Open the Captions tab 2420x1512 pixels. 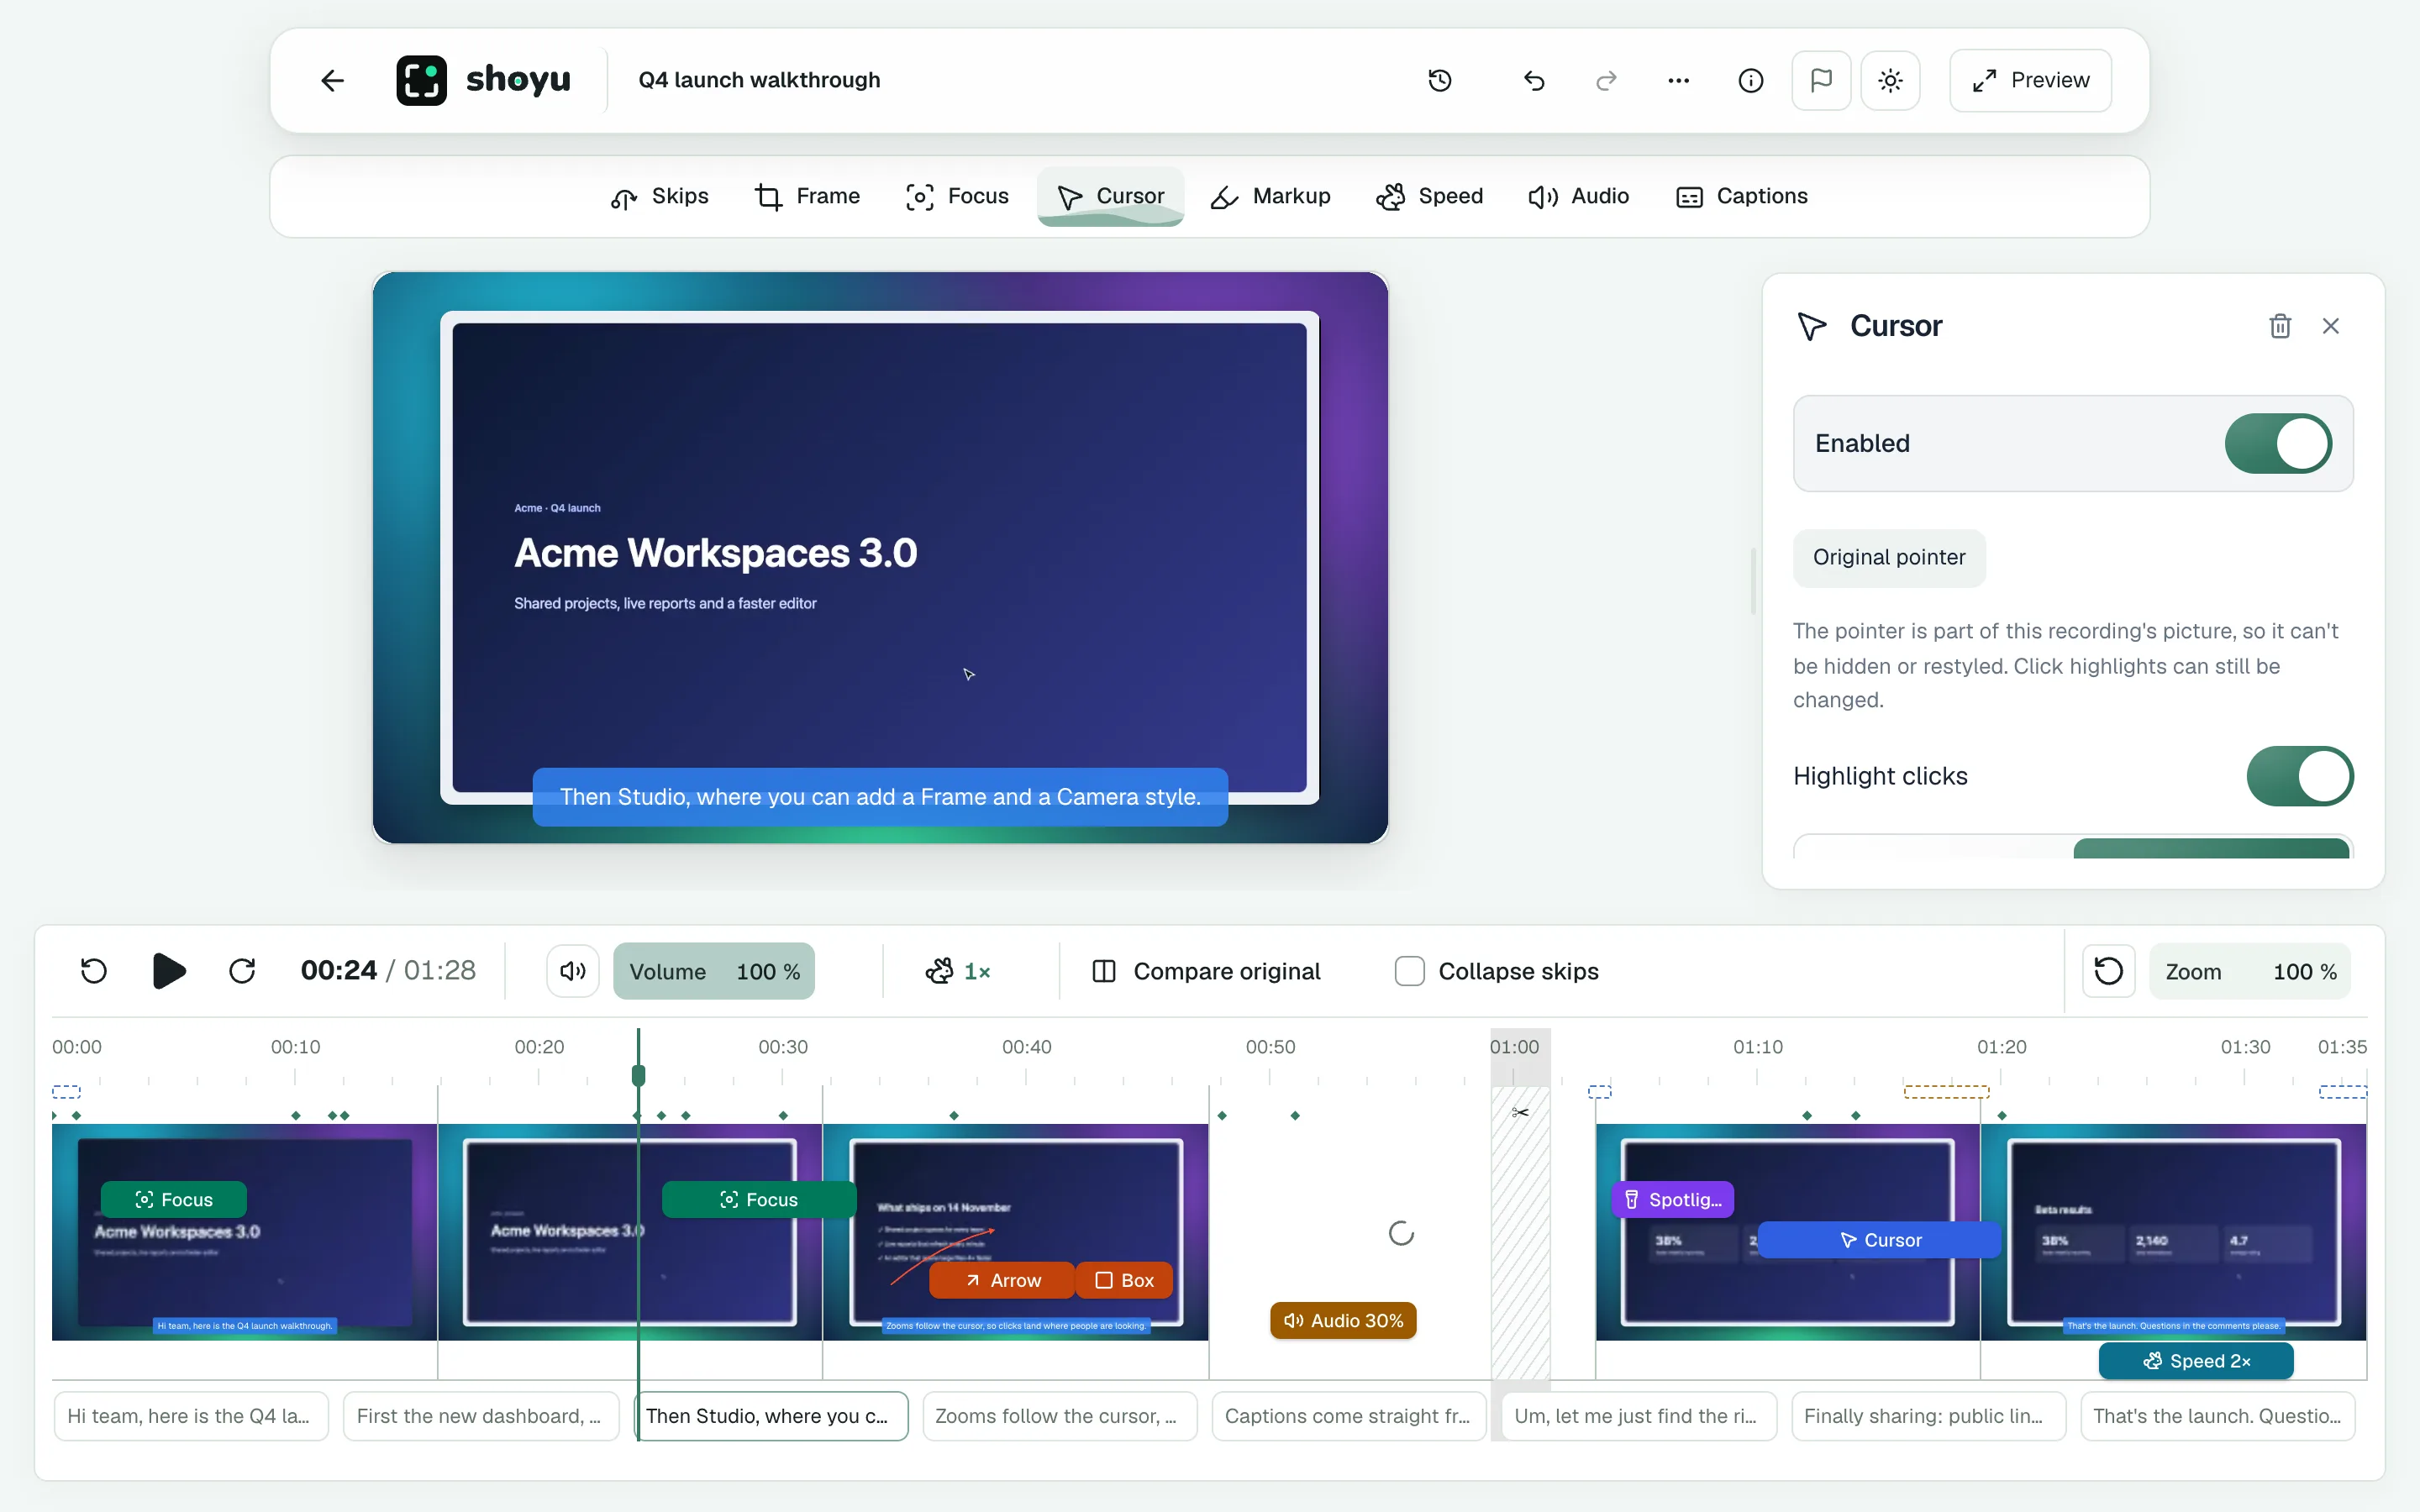[x=1741, y=196]
